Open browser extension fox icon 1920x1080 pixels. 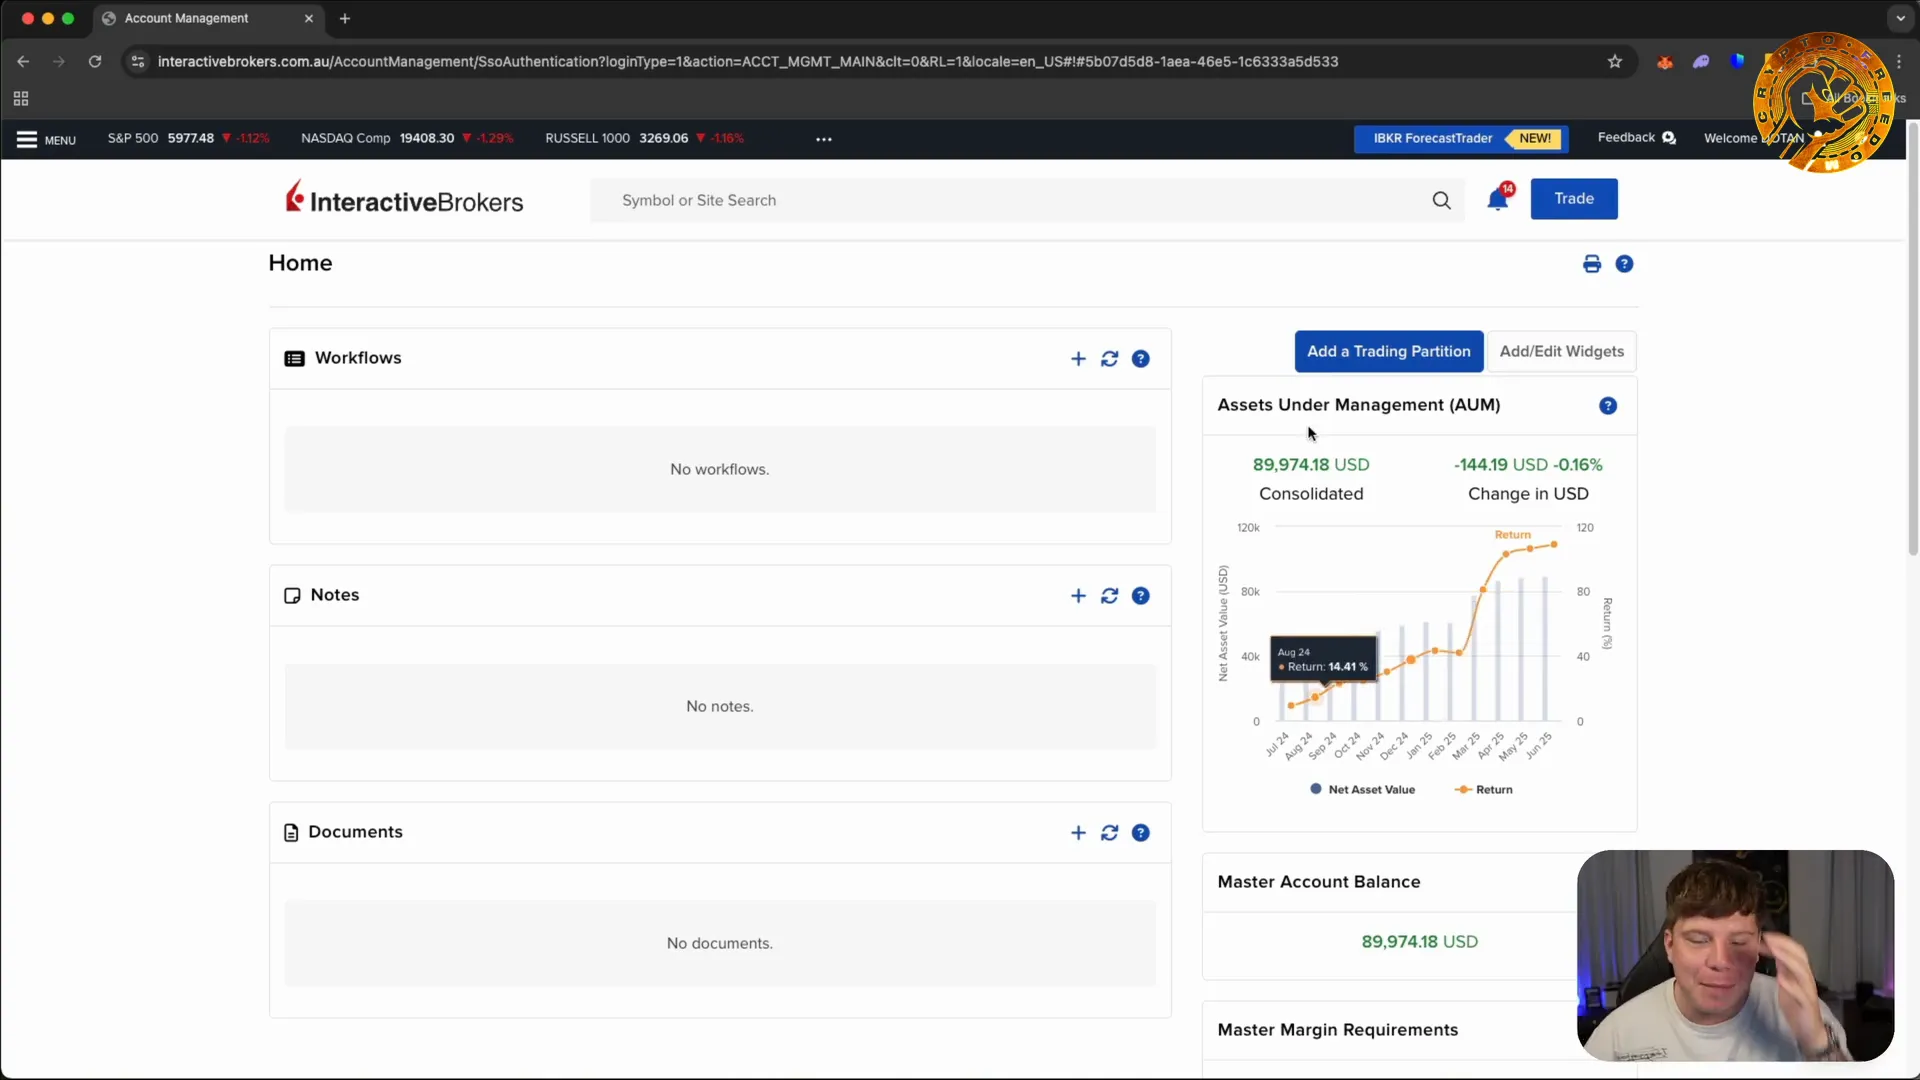point(1665,62)
